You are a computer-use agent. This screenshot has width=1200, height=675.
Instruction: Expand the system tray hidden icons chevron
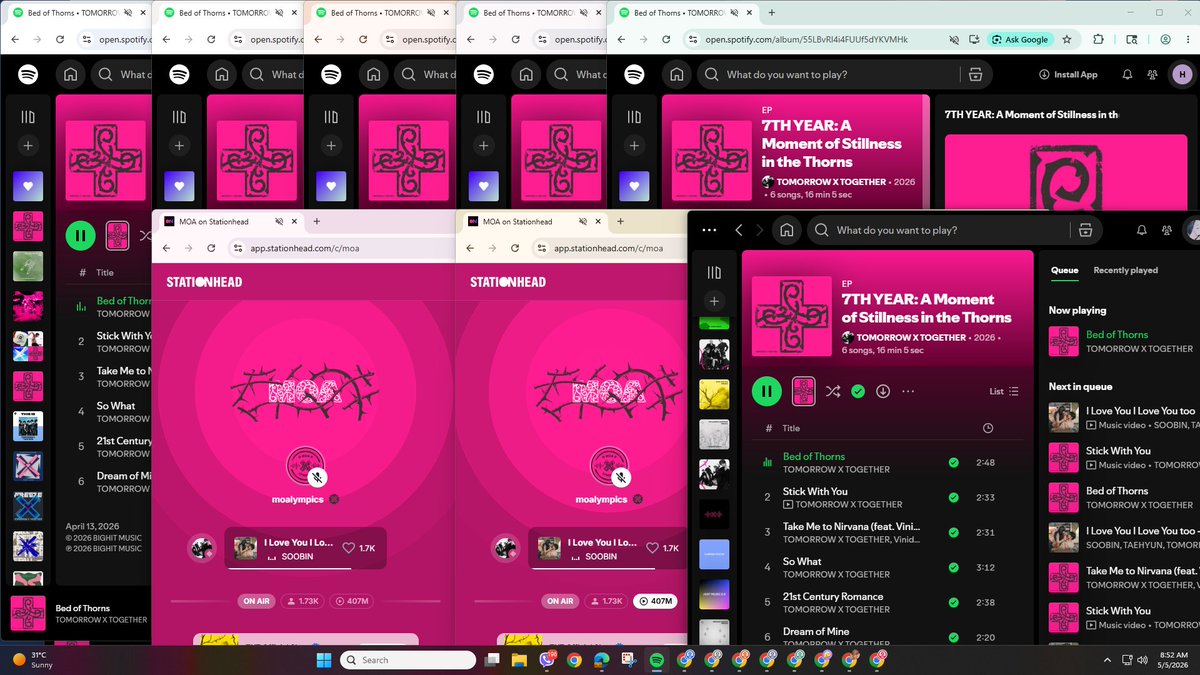pyautogui.click(x=1107, y=660)
